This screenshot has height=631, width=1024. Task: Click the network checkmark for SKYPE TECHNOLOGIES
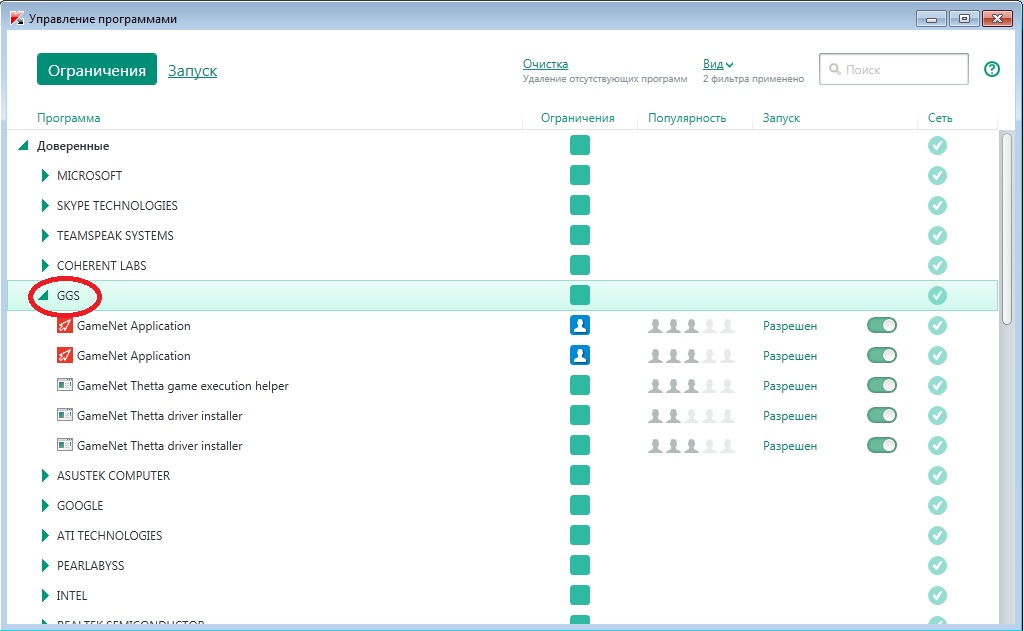point(937,206)
